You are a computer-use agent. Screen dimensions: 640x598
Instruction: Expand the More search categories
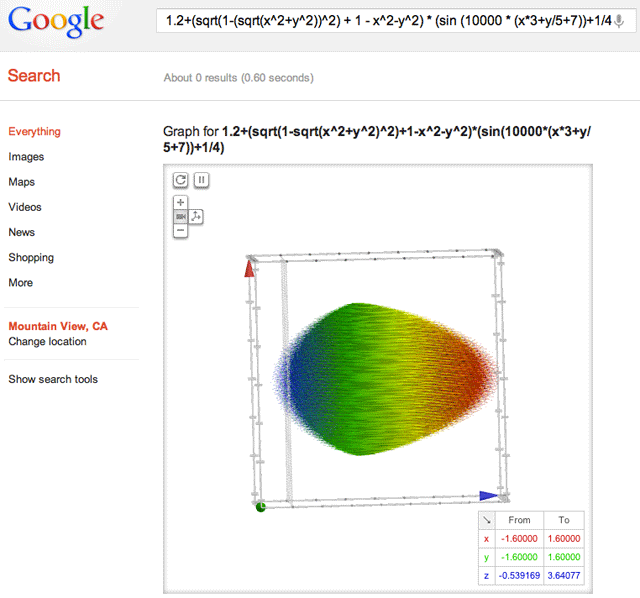coord(20,282)
